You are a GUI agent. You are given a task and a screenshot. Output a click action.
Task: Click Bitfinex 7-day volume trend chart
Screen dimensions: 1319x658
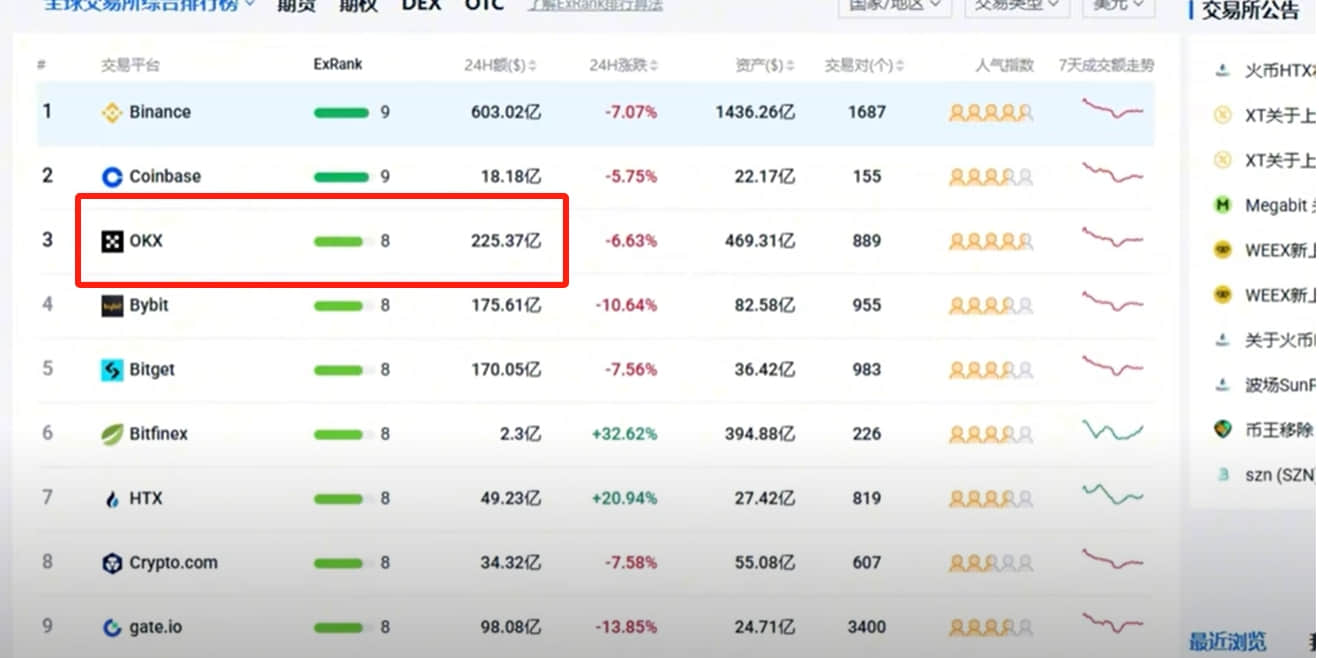tap(1112, 432)
